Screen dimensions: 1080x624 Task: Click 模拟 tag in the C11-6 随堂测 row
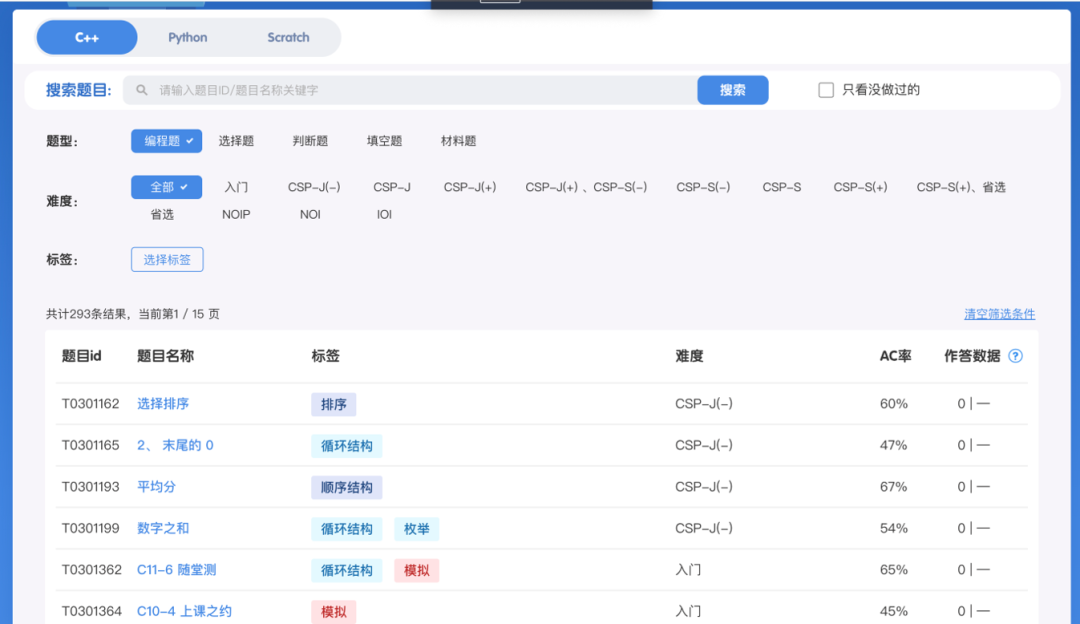417,570
